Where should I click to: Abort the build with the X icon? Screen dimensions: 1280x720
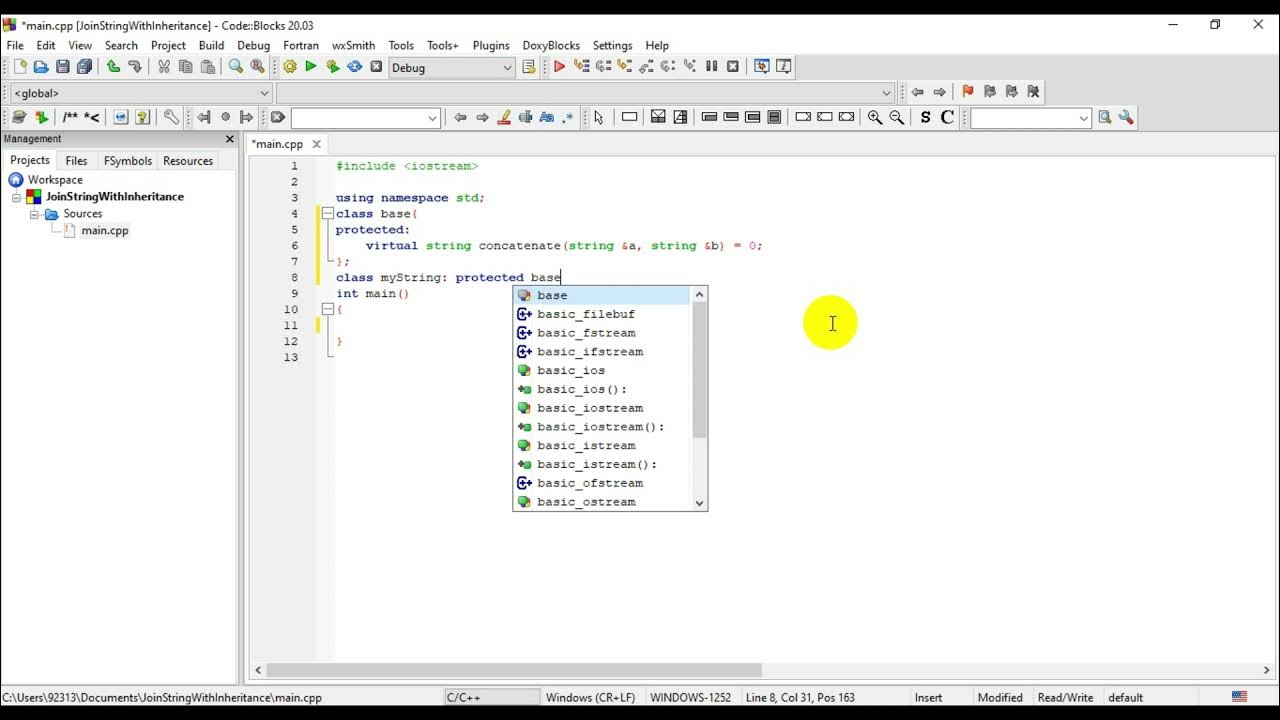pos(376,67)
